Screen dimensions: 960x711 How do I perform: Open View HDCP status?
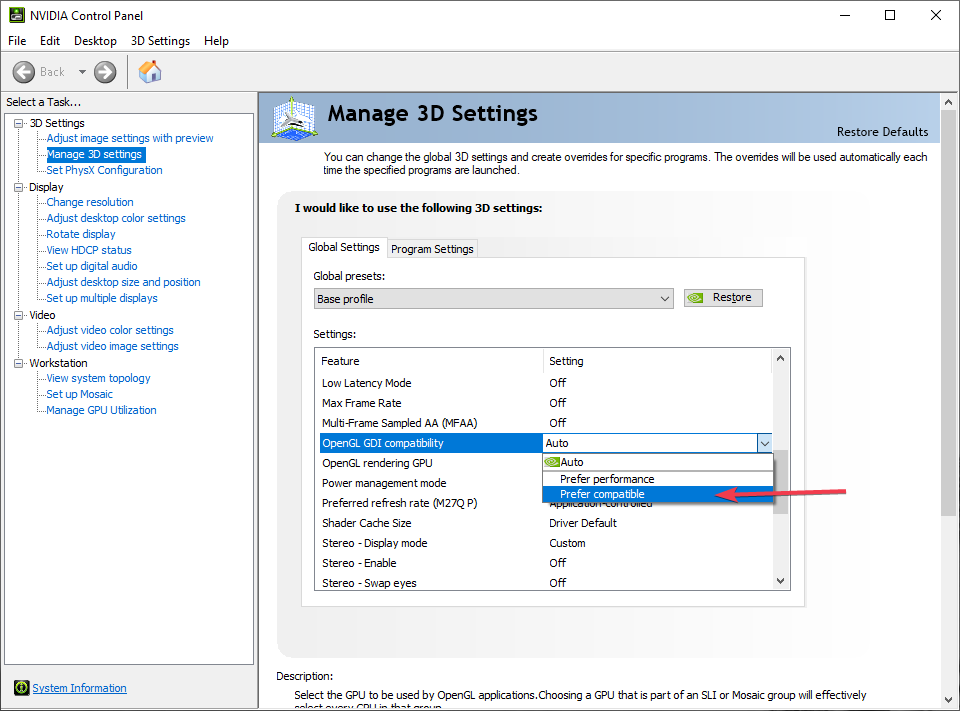coord(89,250)
